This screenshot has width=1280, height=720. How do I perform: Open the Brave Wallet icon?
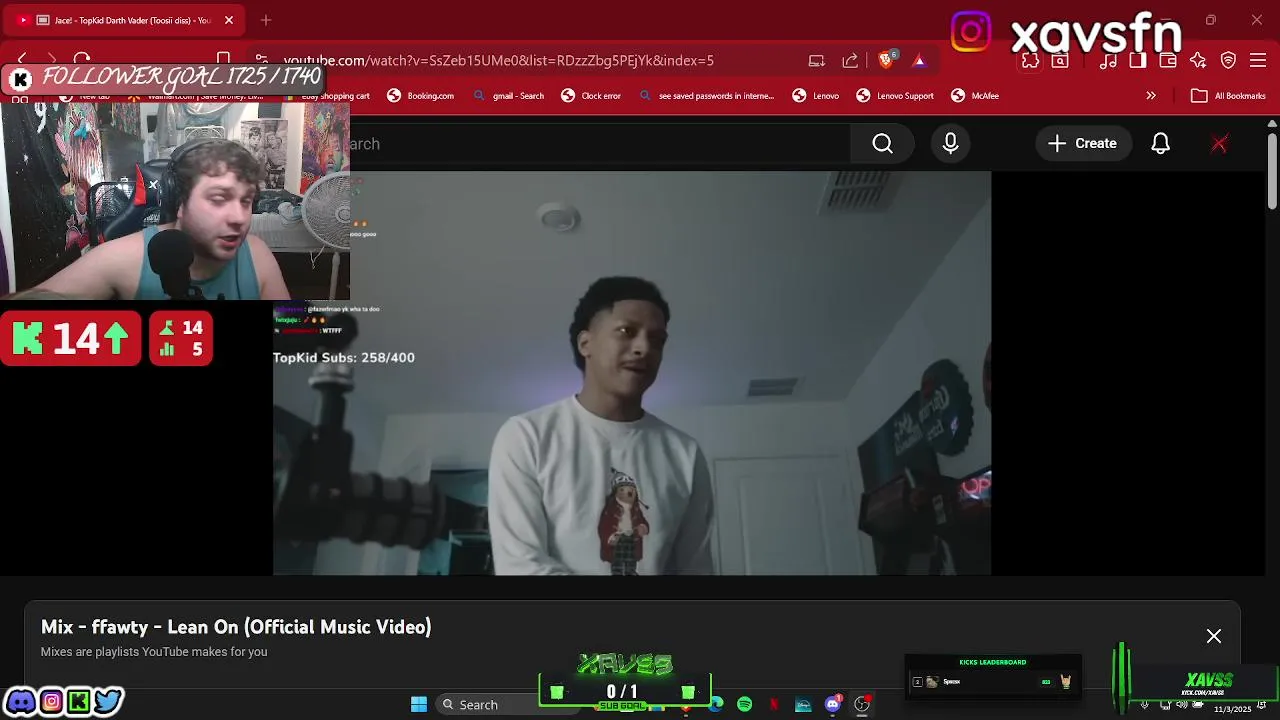point(1167,61)
